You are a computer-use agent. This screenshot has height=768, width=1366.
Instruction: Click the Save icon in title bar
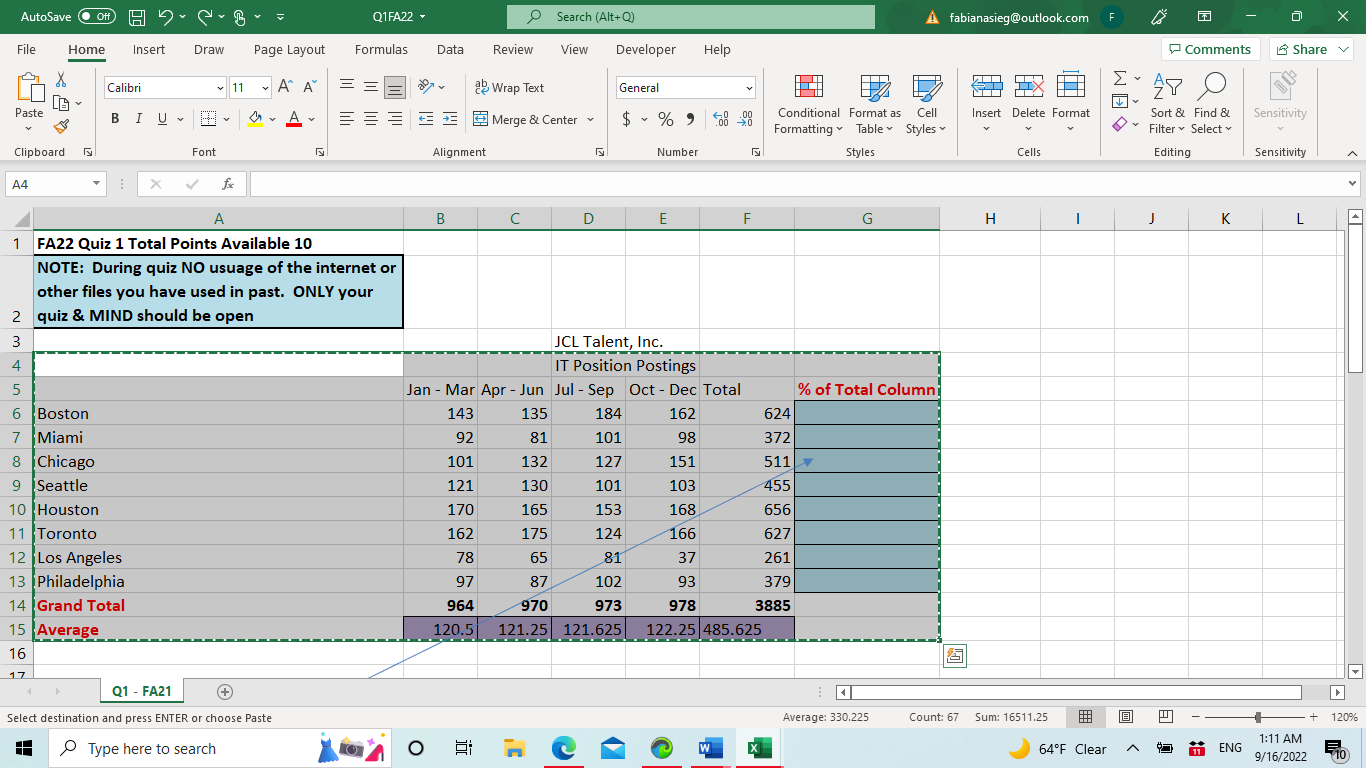pos(137,17)
